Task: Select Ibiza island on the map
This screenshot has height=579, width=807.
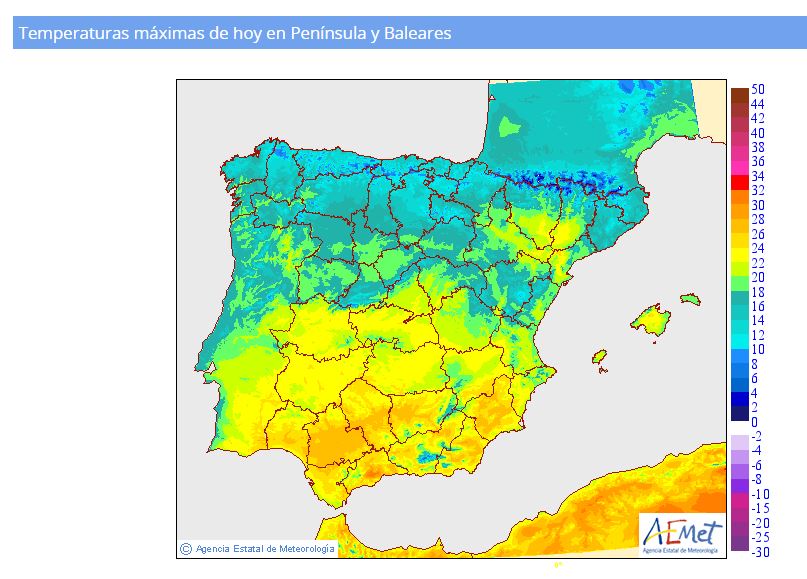Action: click(x=599, y=356)
